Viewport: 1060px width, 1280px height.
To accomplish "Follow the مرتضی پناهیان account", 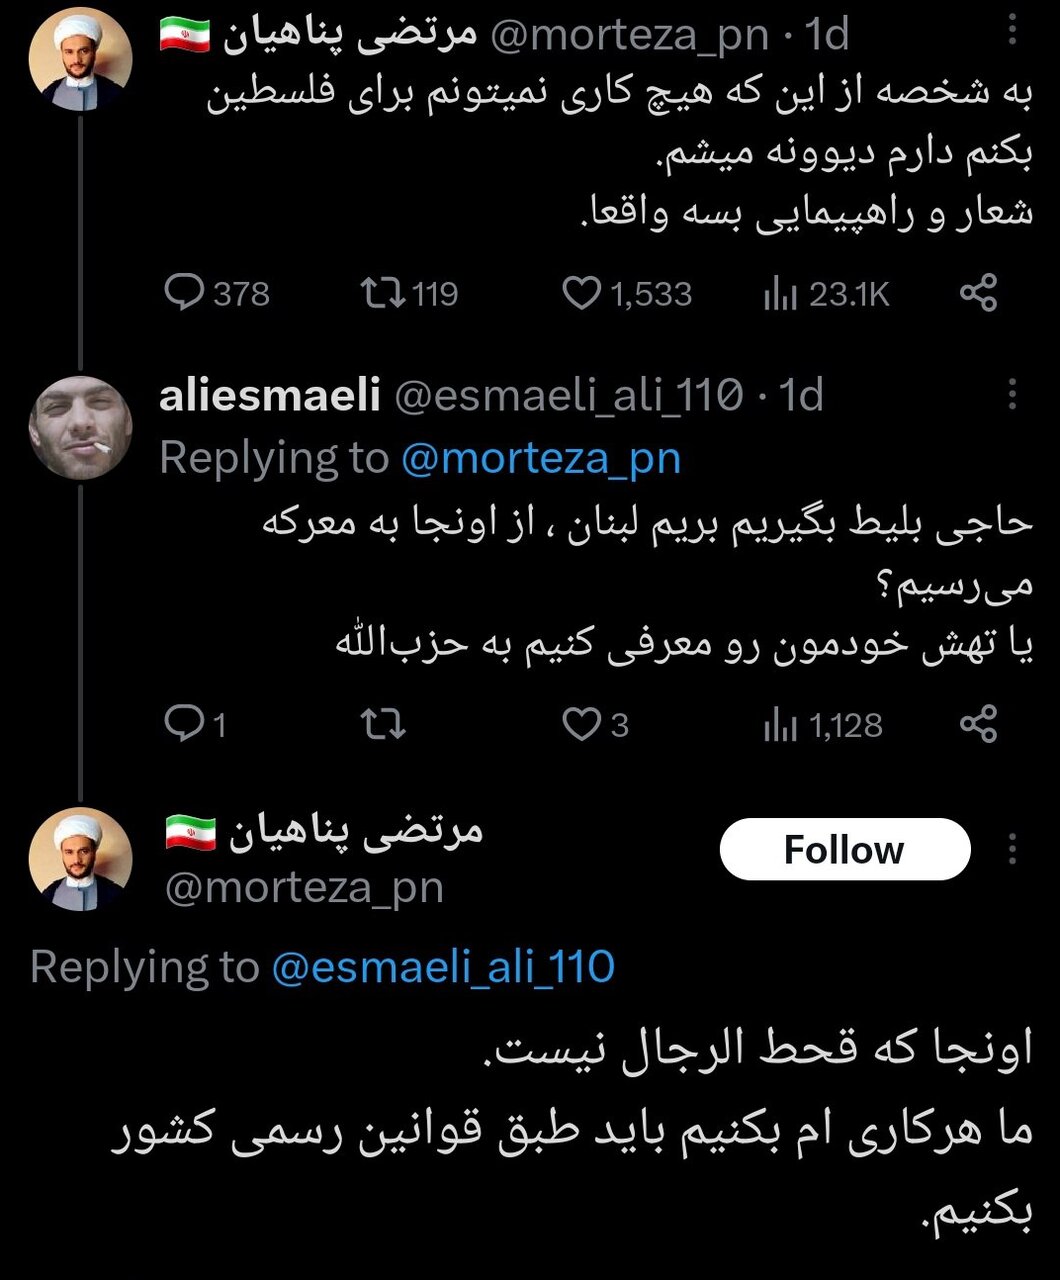I will tap(845, 849).
